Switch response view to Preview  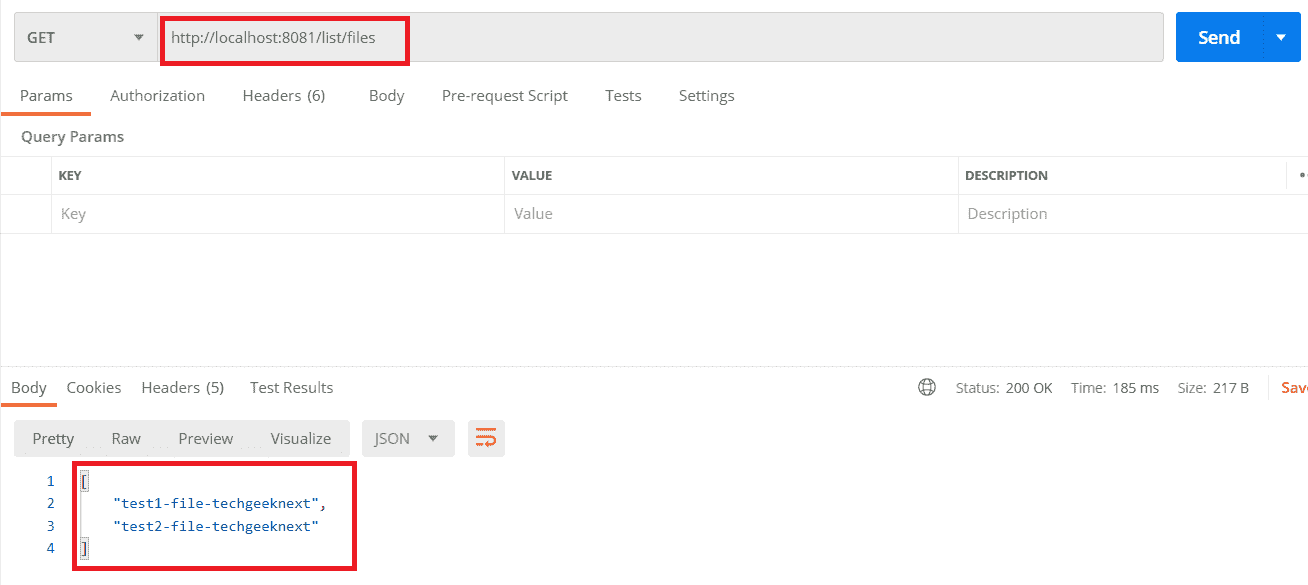[x=206, y=438]
